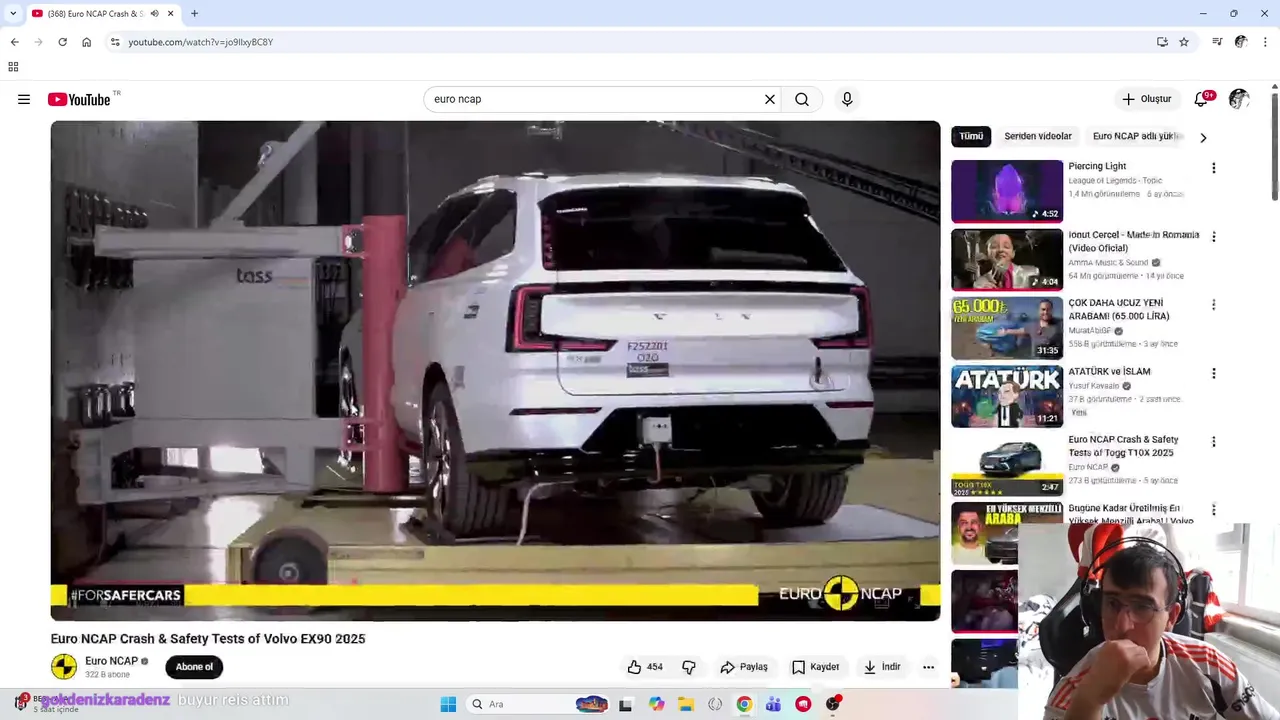
Task: Go to YouTube home via logo
Action: (x=79, y=99)
